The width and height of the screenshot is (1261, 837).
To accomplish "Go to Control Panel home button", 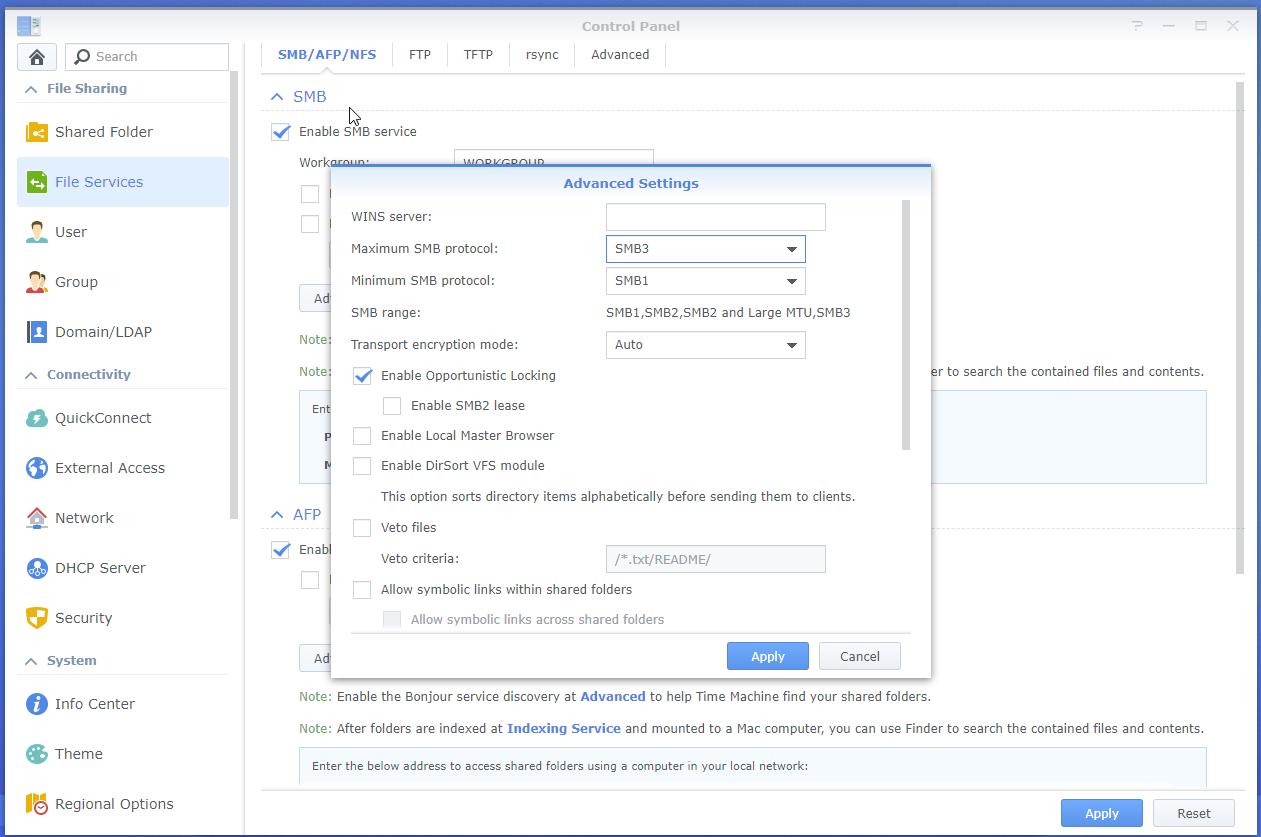I will point(37,57).
